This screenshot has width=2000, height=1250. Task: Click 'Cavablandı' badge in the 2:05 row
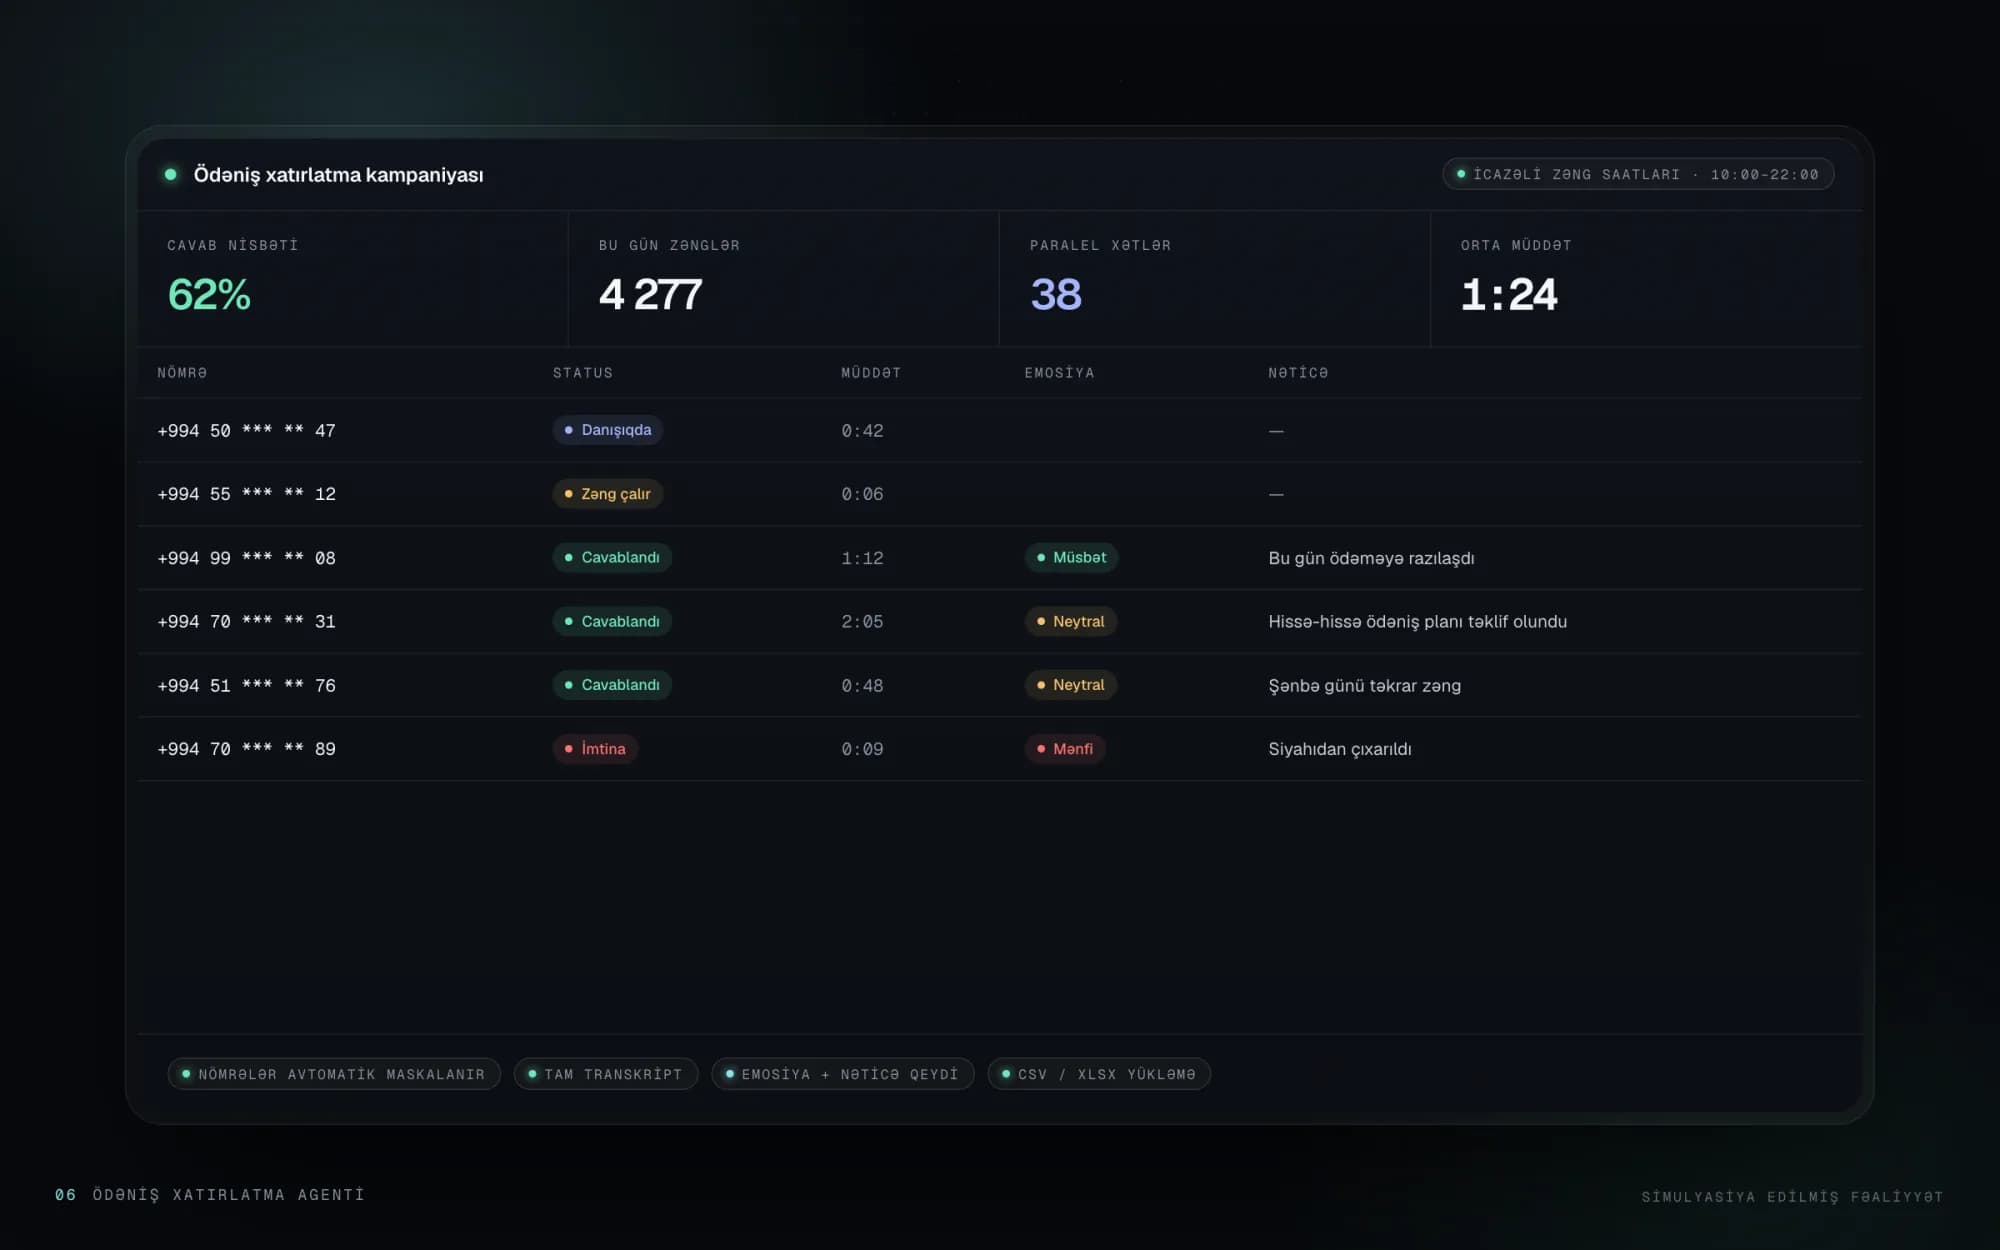[x=612, y=621]
